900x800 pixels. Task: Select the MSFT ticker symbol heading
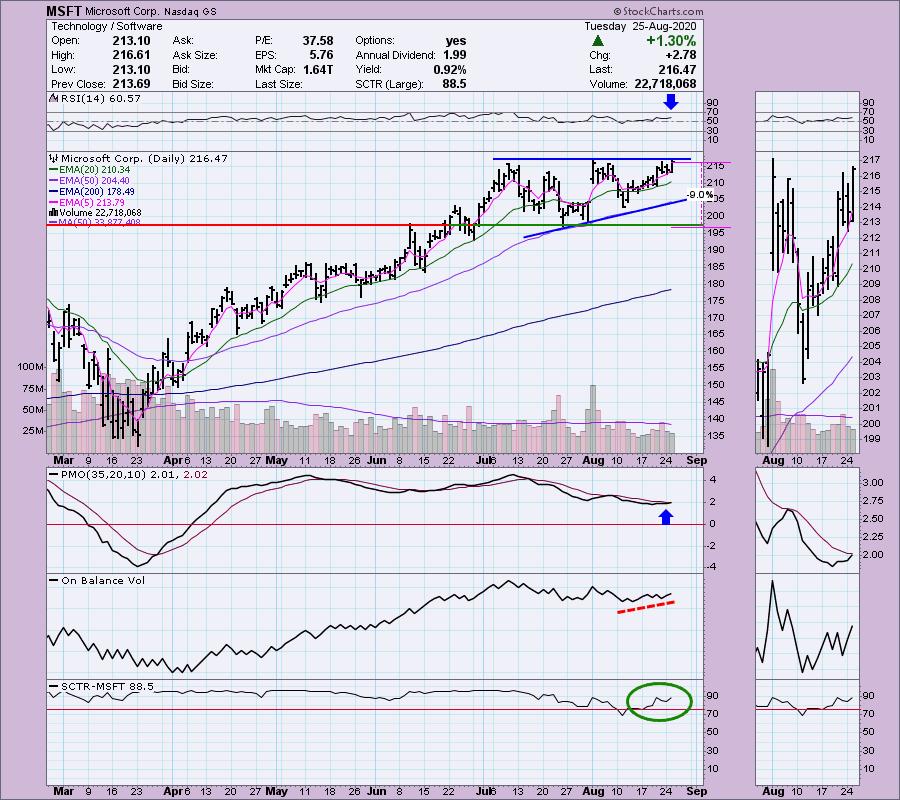(x=64, y=11)
